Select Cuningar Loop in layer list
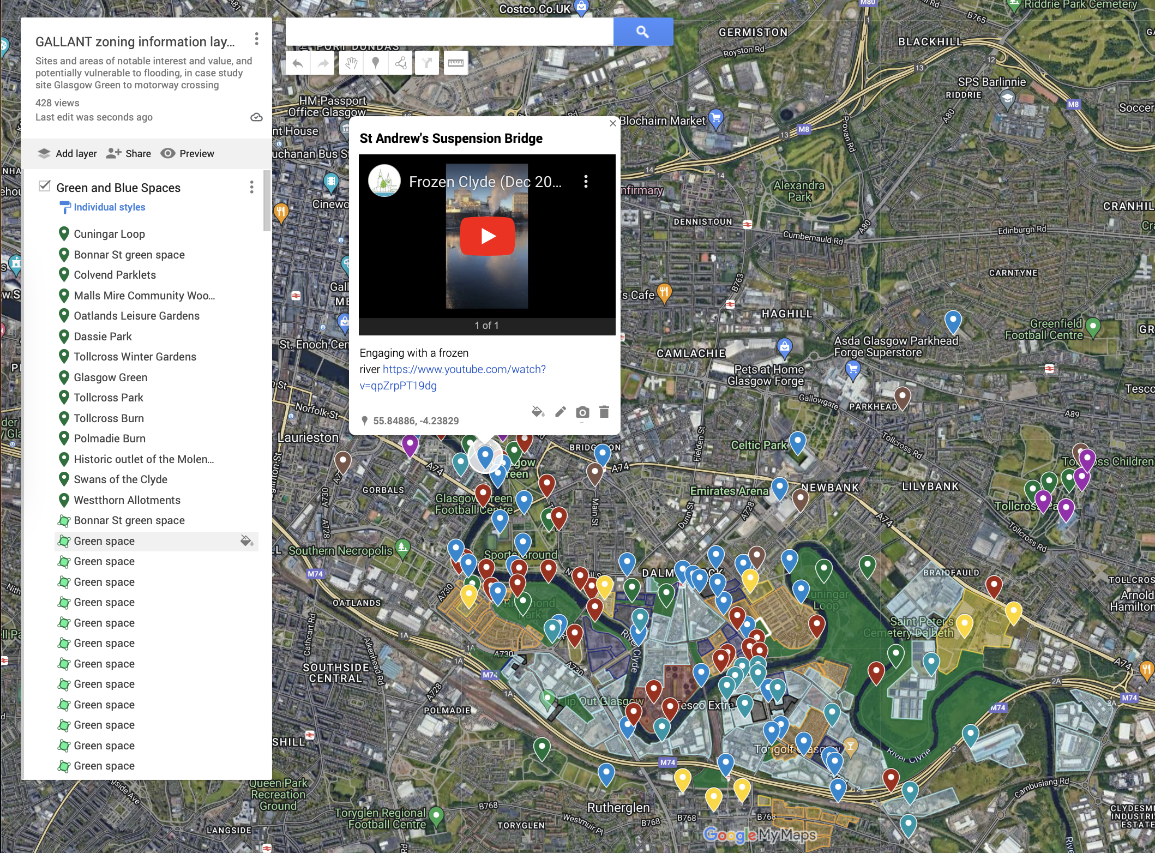Viewport: 1155px width, 853px height. tap(109, 234)
